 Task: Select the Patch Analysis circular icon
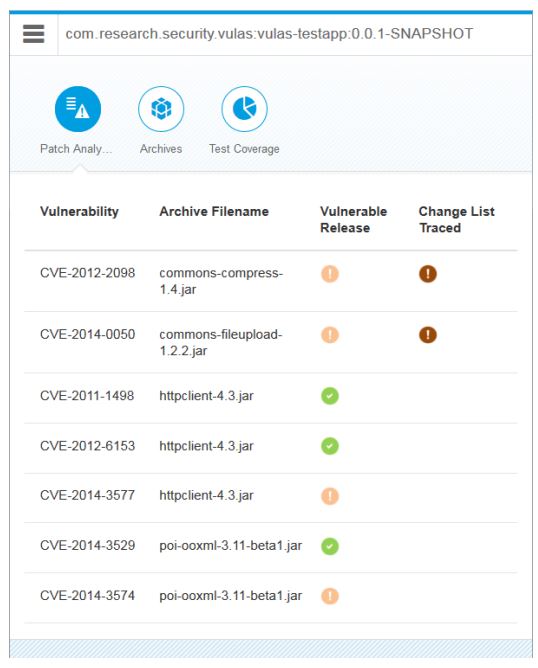(78, 109)
